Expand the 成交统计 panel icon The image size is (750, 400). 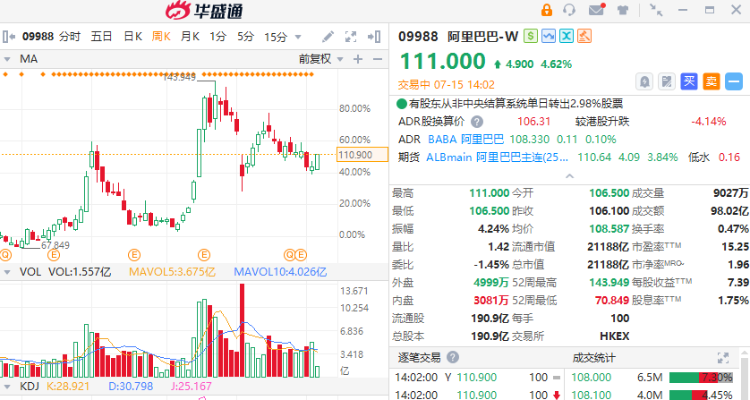point(723,357)
